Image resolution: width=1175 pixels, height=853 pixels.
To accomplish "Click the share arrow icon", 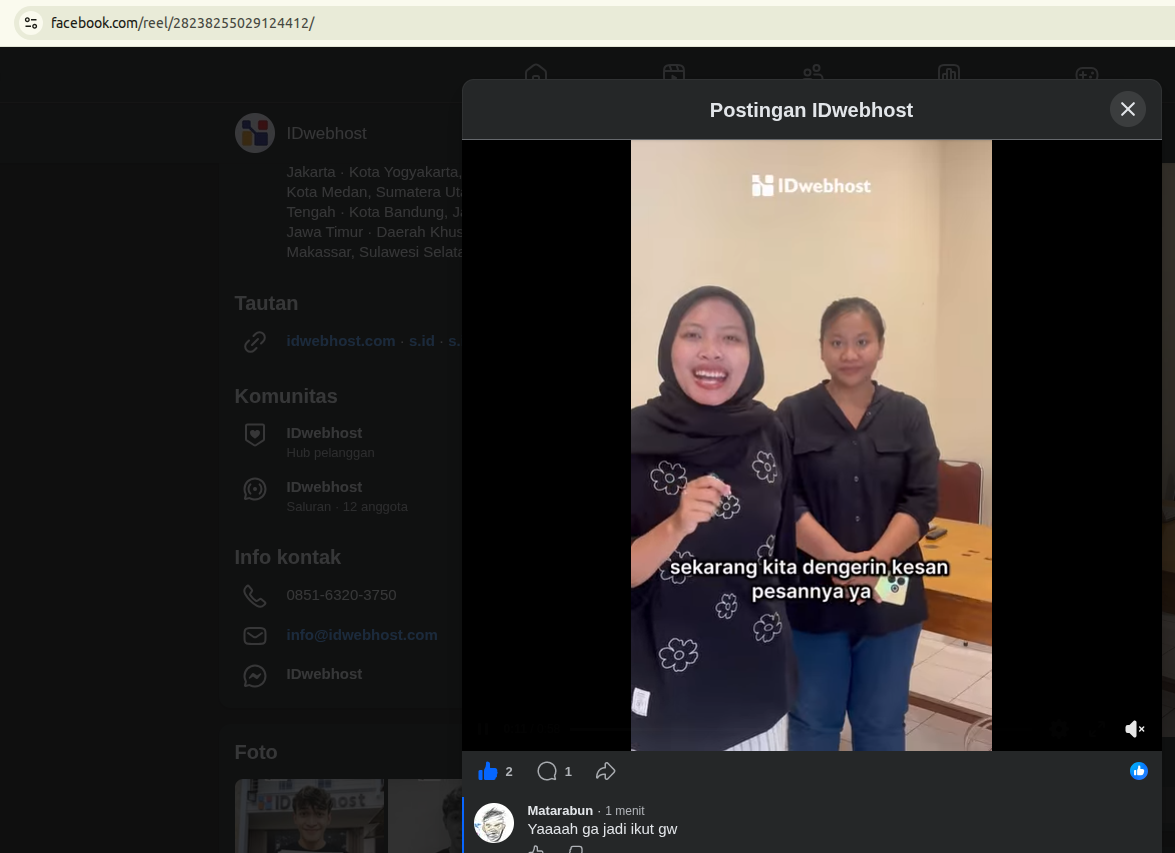I will pos(605,771).
